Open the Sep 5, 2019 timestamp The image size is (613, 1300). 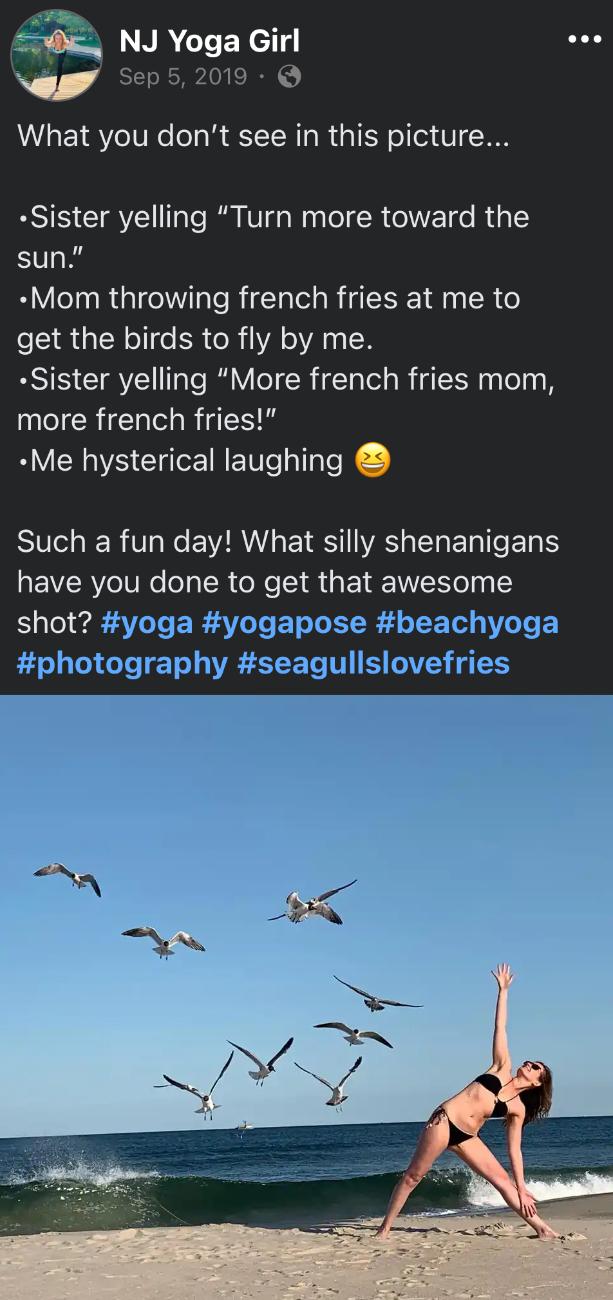point(183,76)
